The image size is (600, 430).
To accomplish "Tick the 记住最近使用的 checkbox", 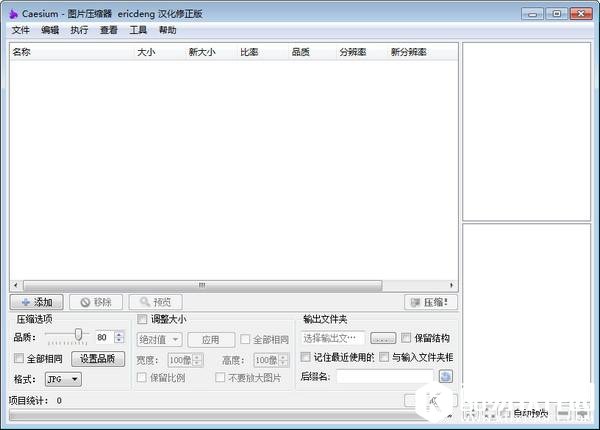I will click(306, 357).
